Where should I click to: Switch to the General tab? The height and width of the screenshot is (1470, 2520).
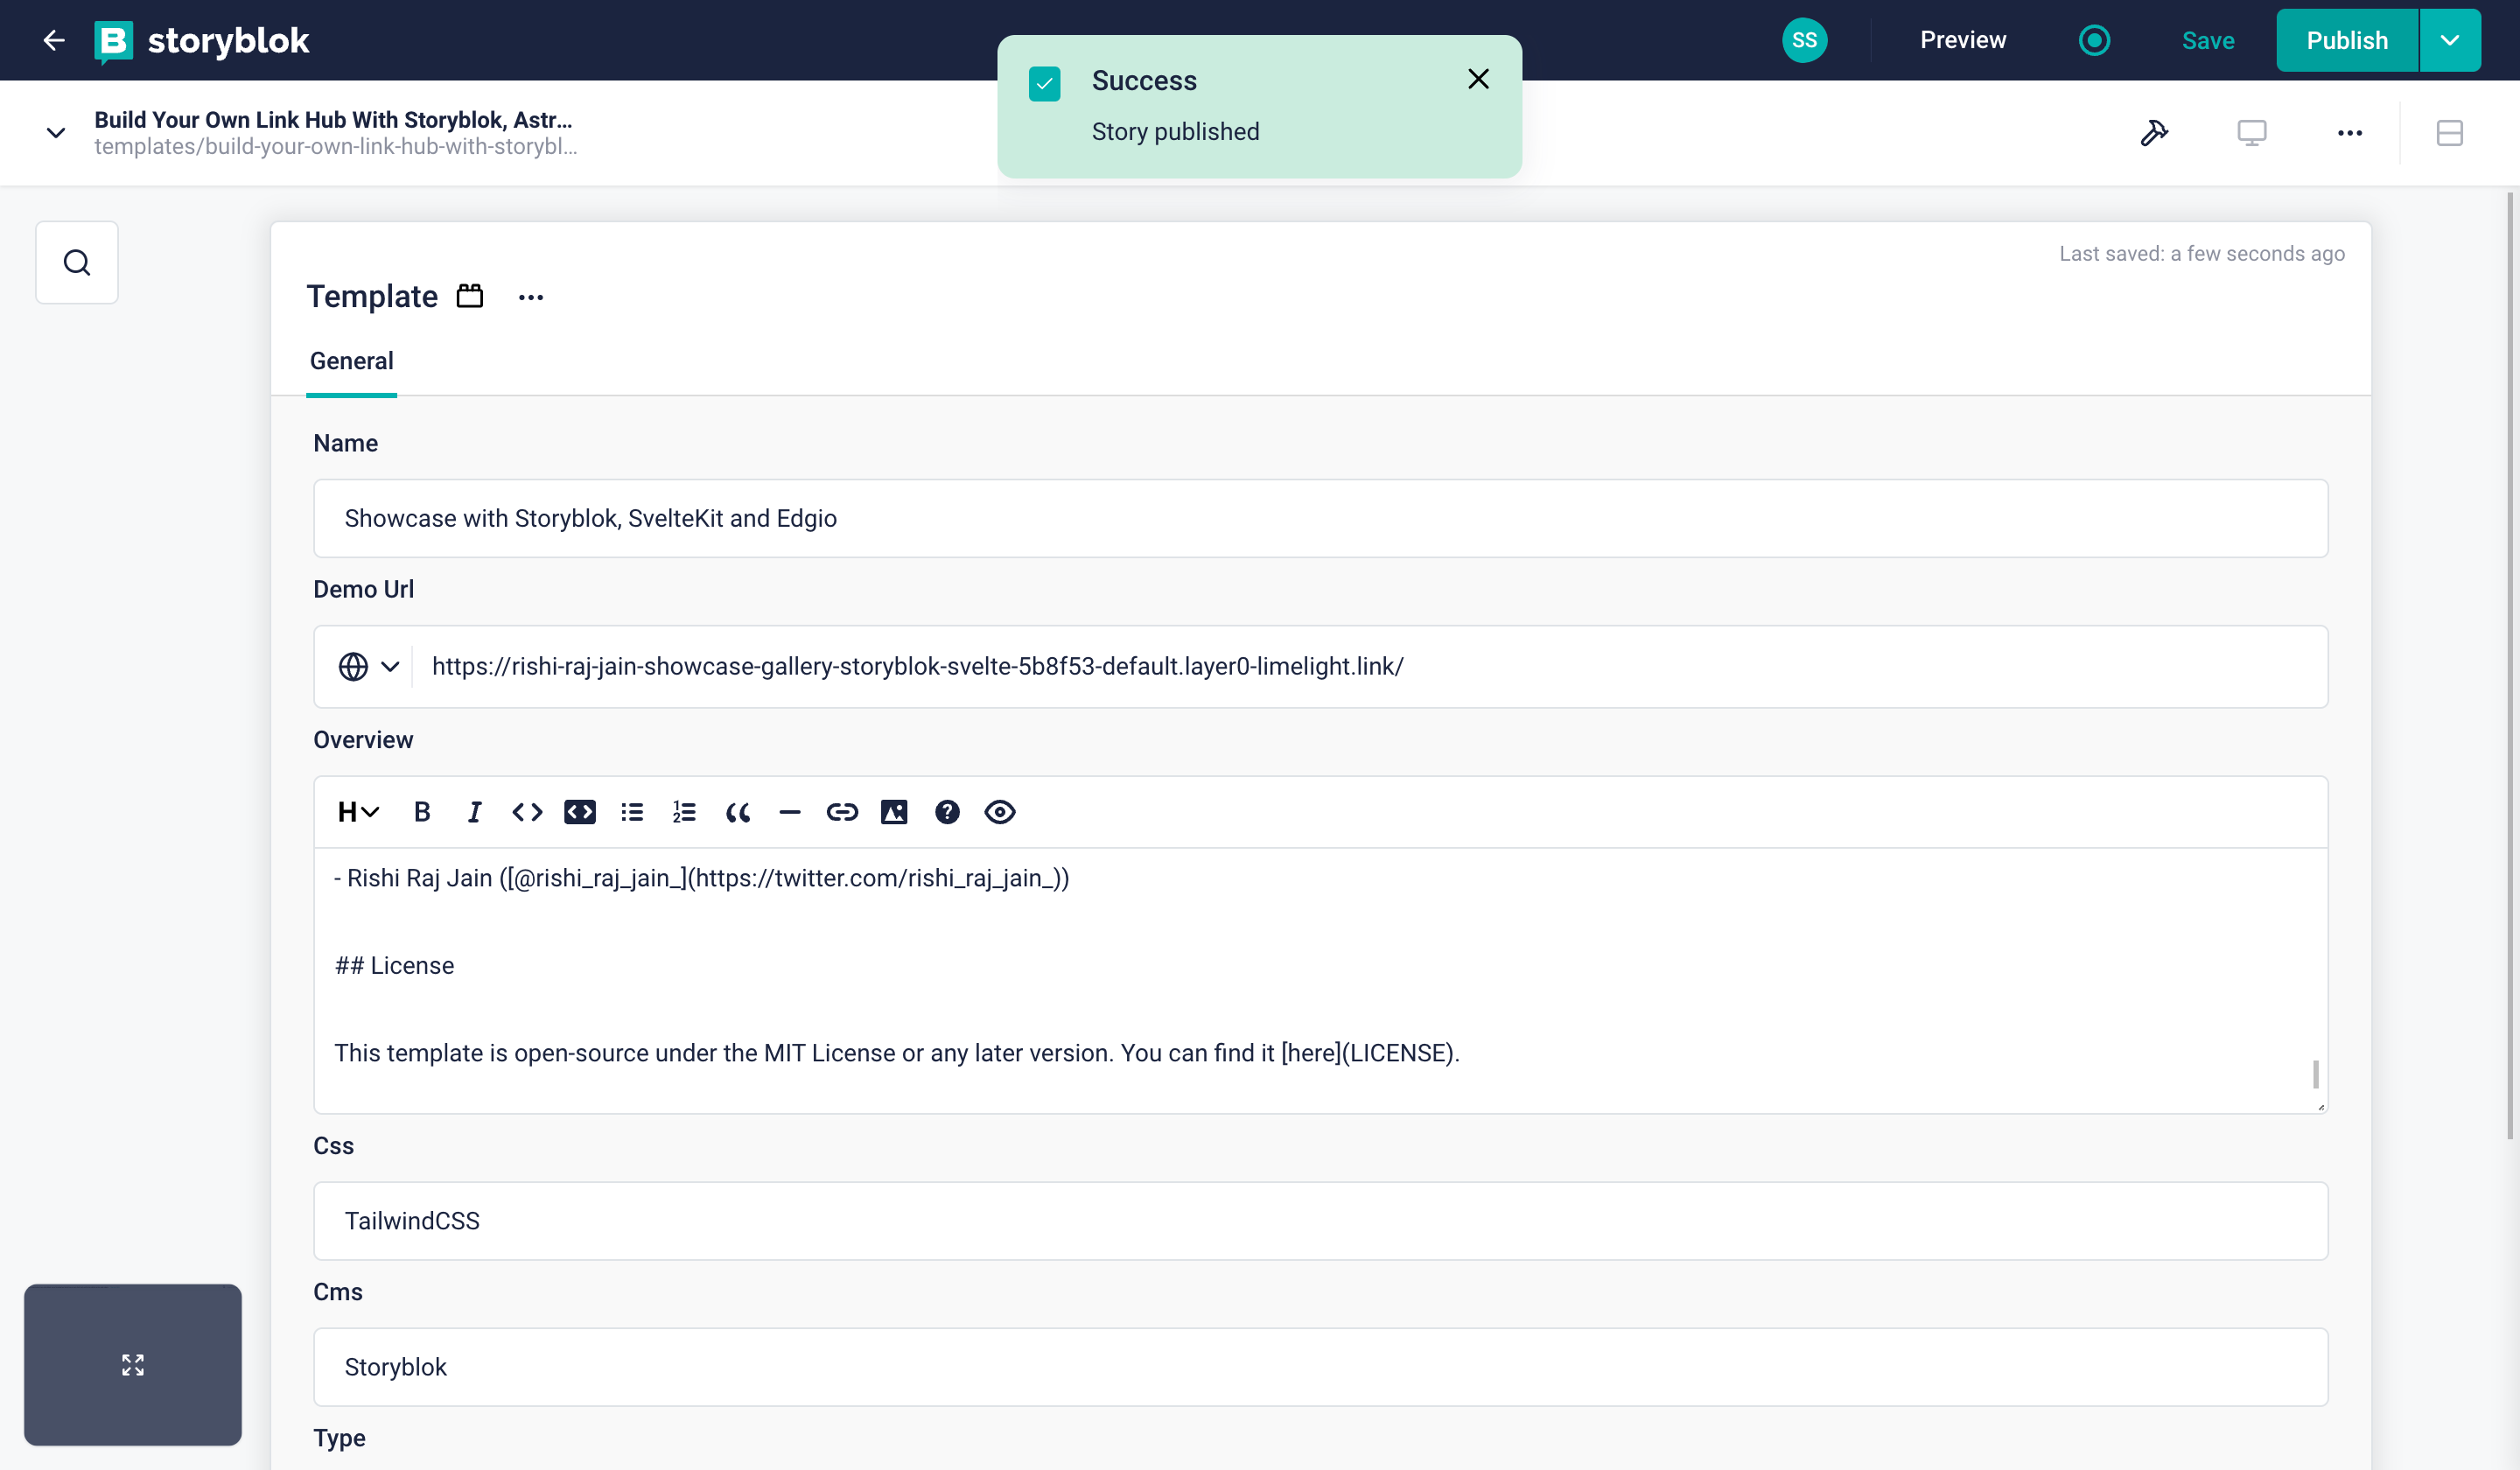(x=351, y=361)
